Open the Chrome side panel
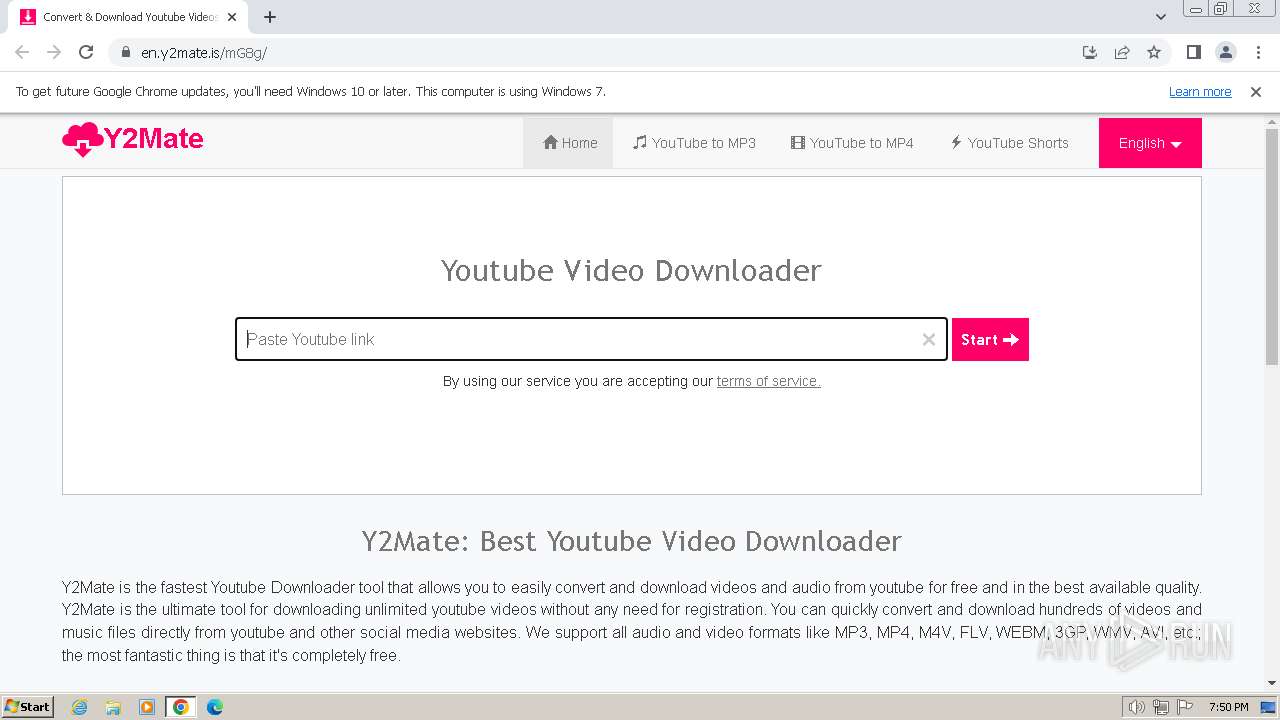The width and height of the screenshot is (1280, 720). point(1194,52)
